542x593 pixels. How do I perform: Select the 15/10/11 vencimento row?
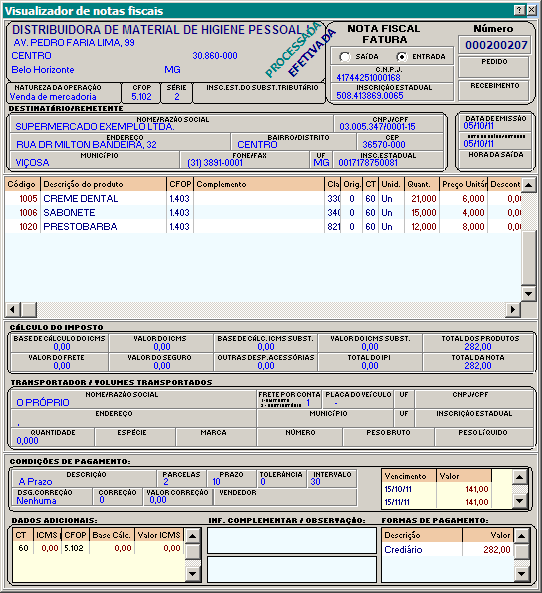[436, 489]
